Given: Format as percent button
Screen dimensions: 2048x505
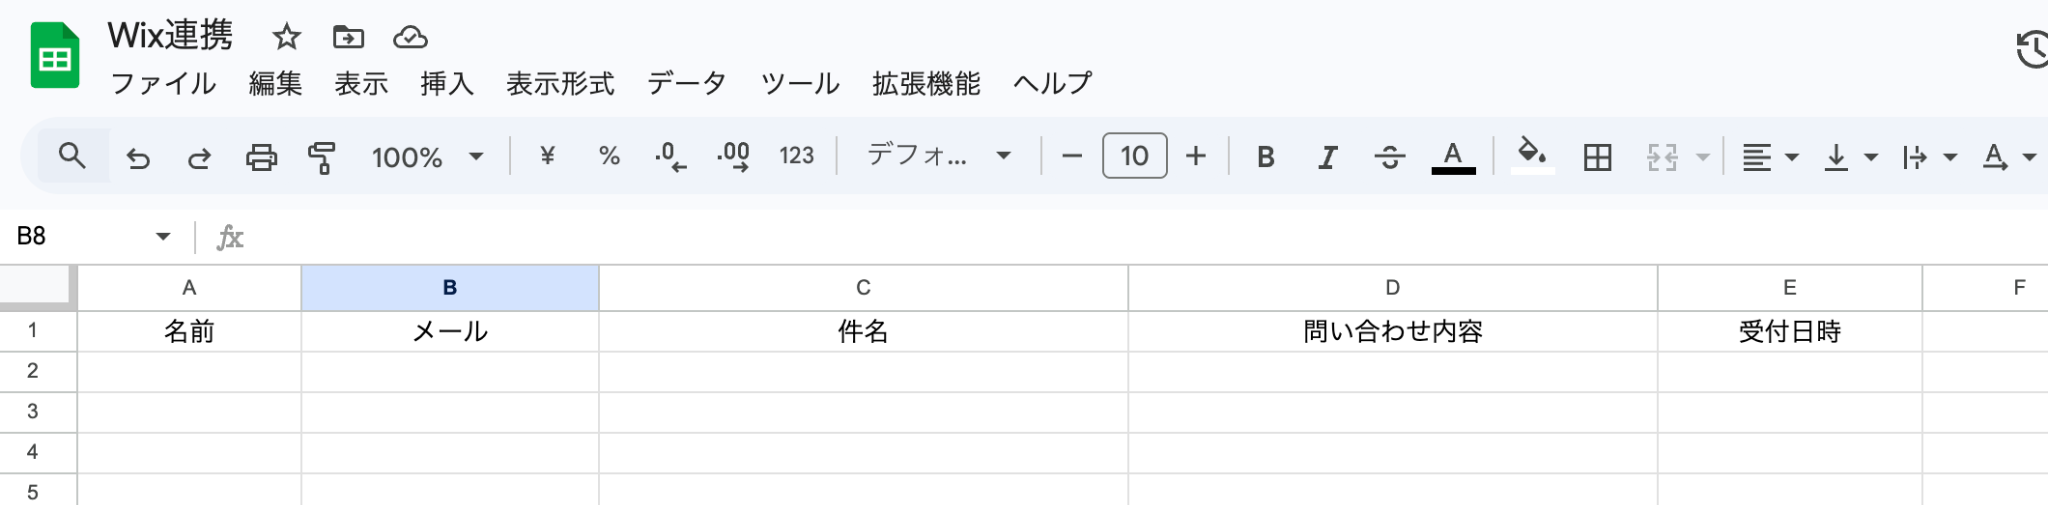Looking at the screenshot, I should coord(609,156).
